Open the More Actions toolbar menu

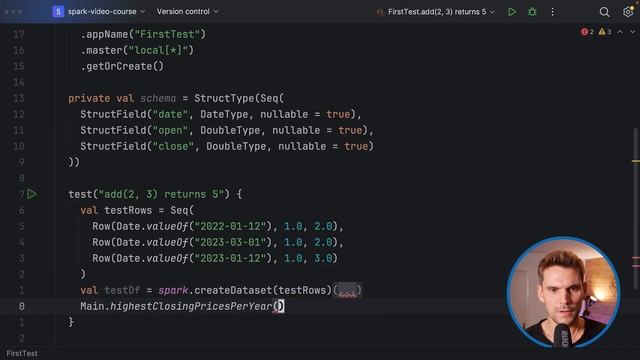pos(553,12)
